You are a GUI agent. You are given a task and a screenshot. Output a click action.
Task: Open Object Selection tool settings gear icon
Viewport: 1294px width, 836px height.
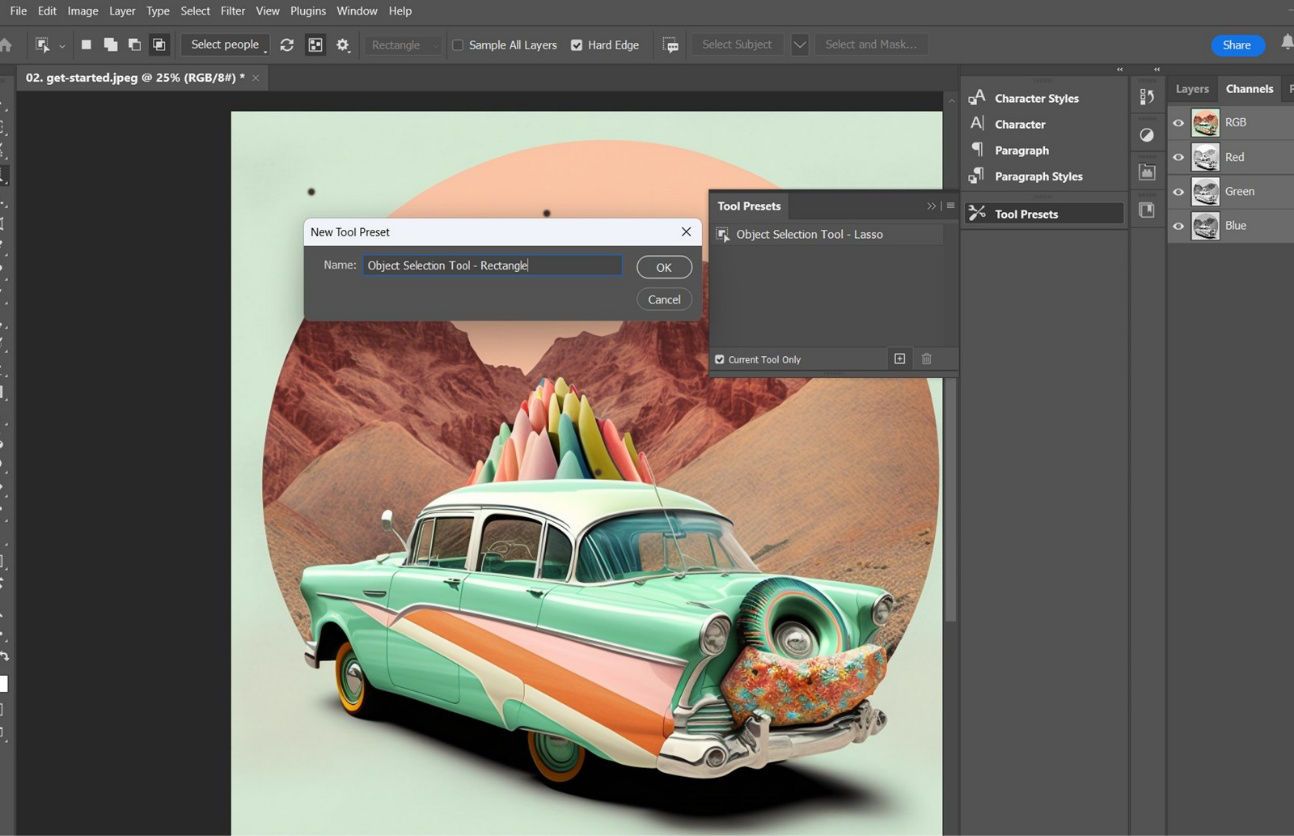pyautogui.click(x=340, y=44)
